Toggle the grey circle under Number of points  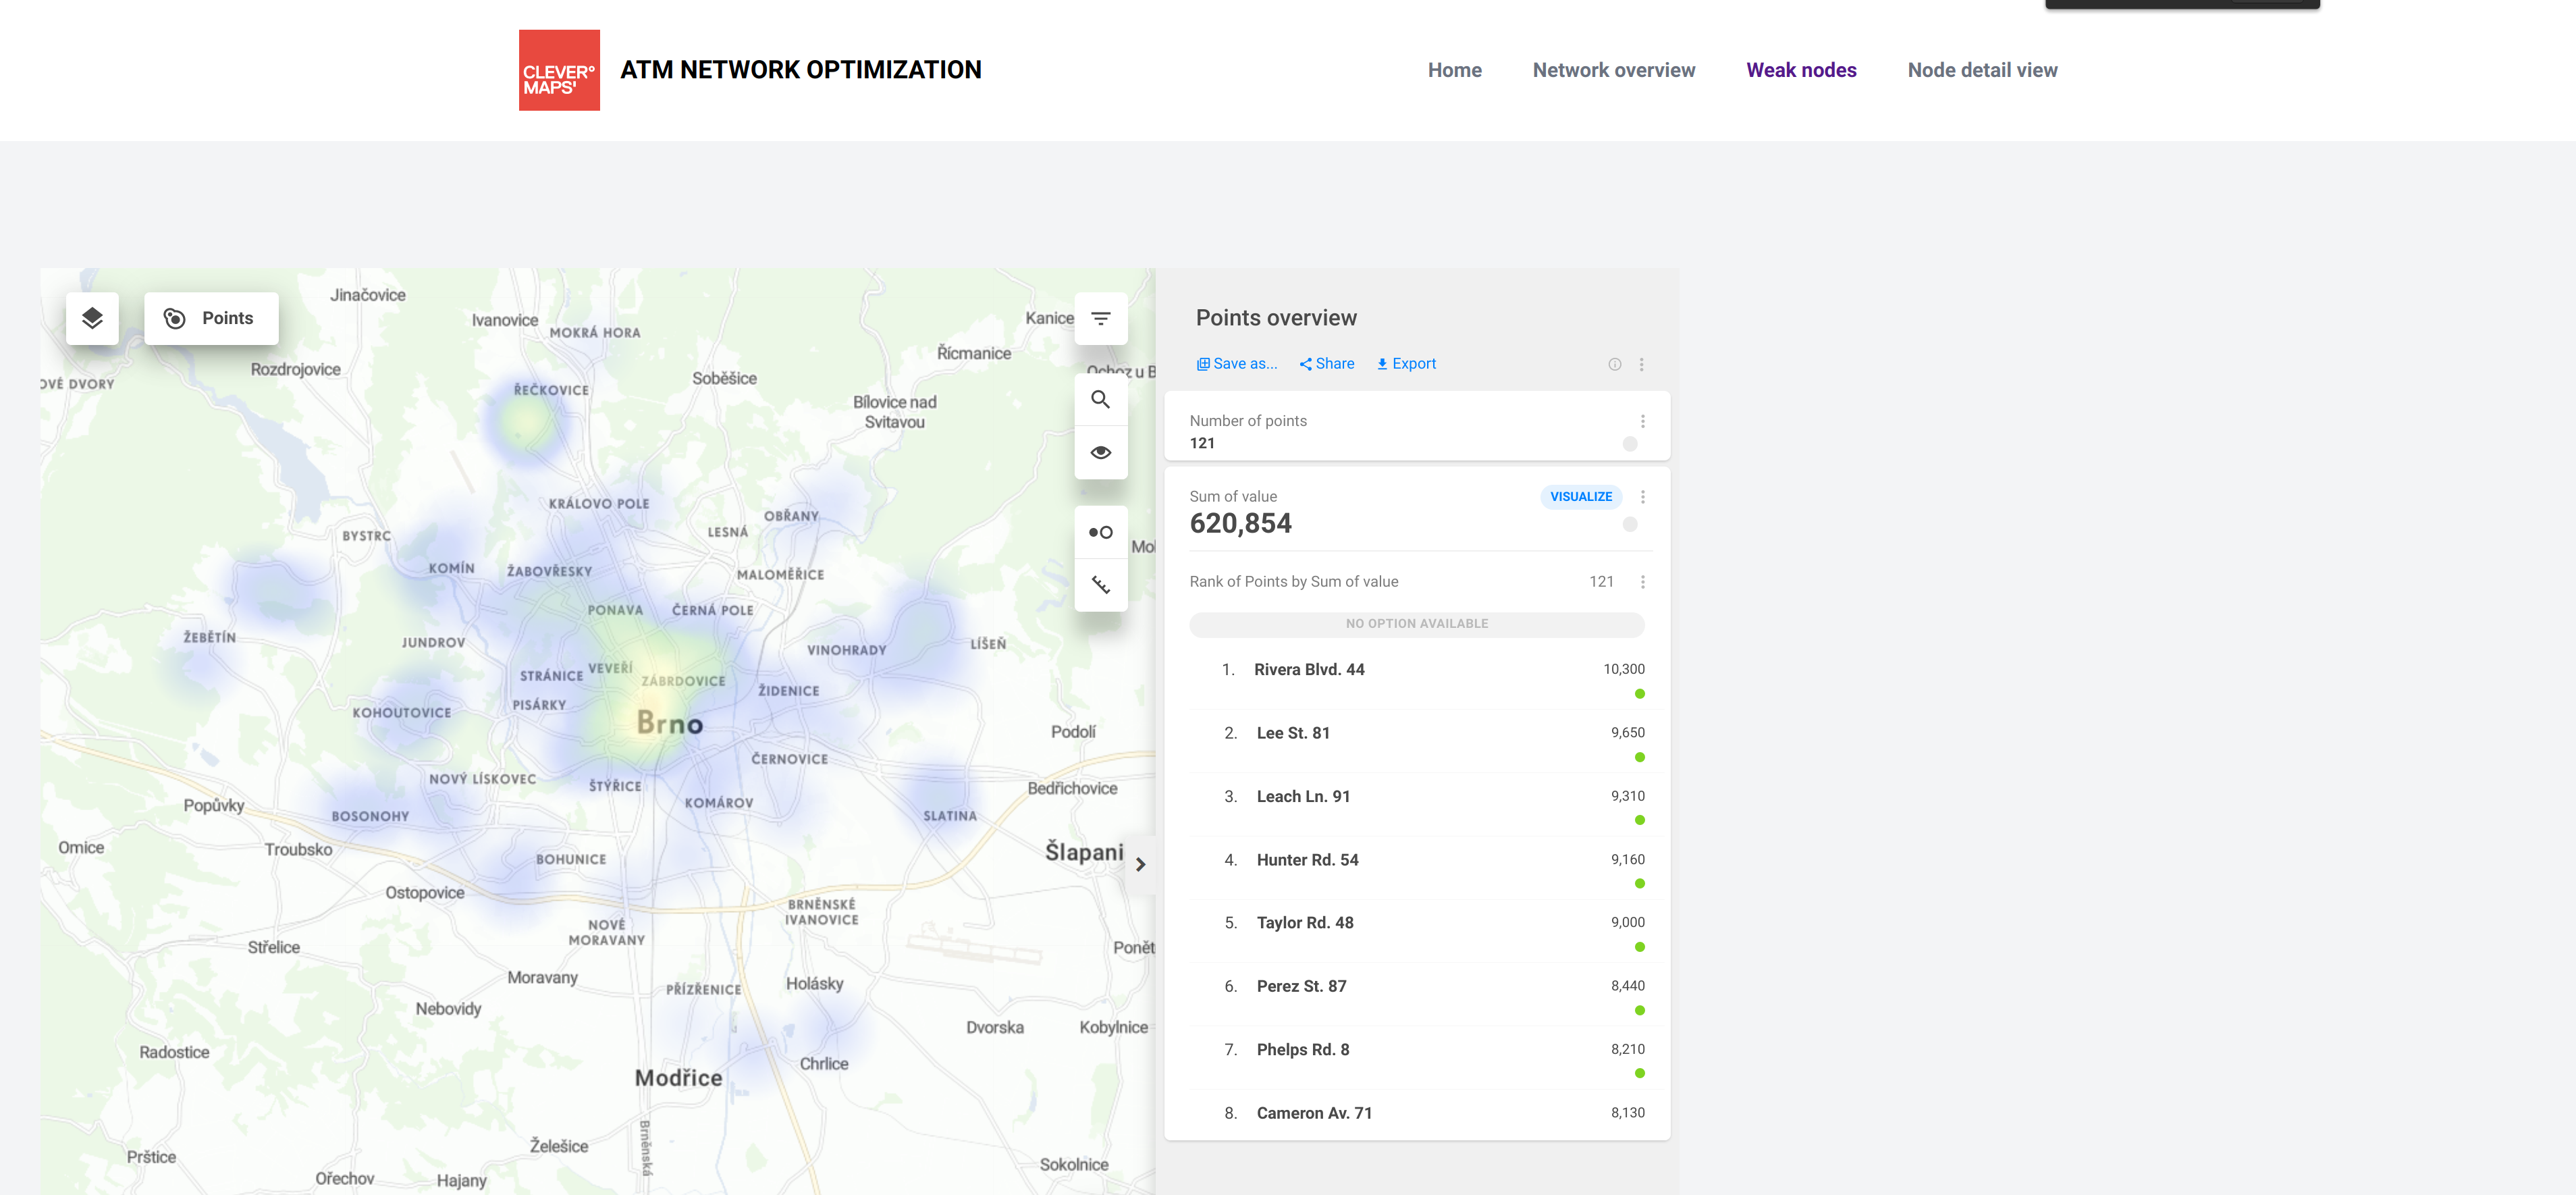(1629, 444)
